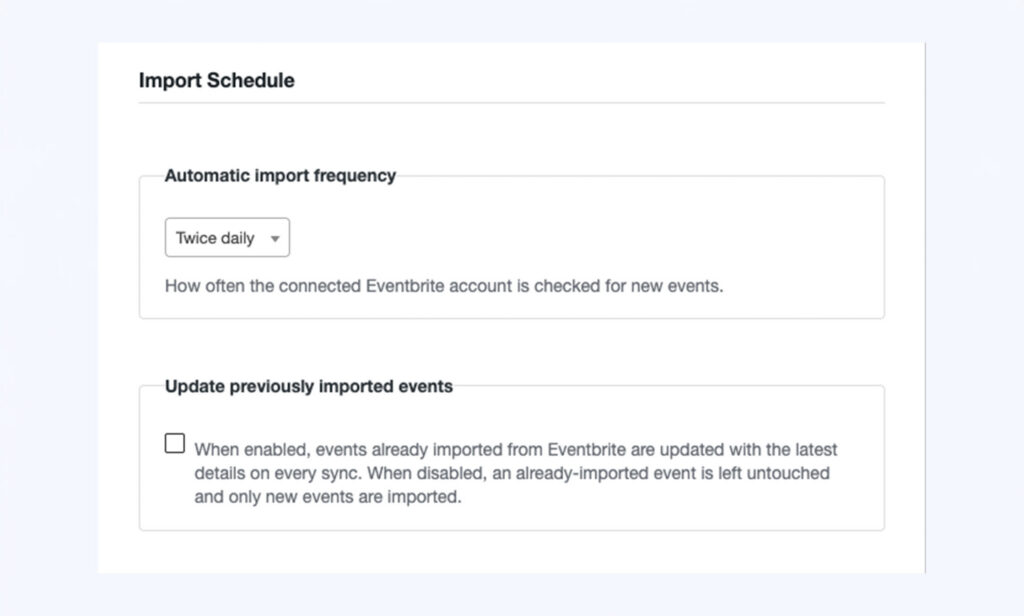The width and height of the screenshot is (1024, 616).
Task: Click the Automatic import frequency legend
Action: pos(280,176)
